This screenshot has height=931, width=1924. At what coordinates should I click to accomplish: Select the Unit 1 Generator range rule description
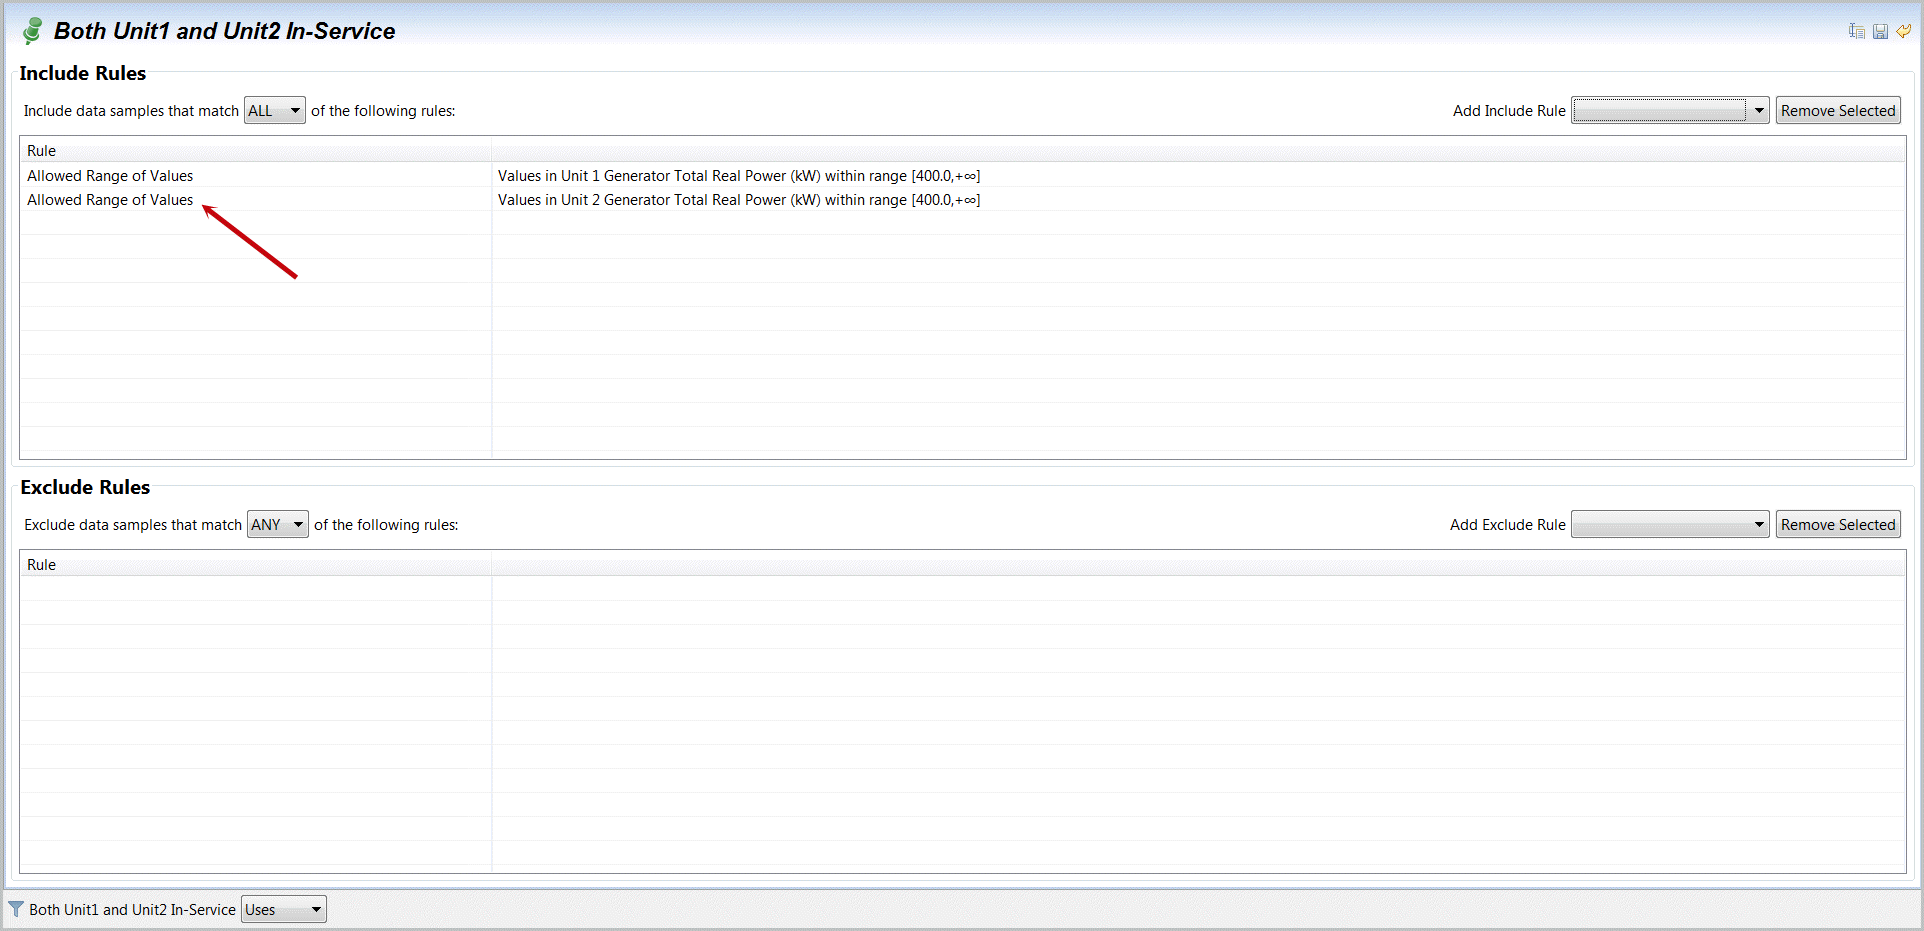[x=738, y=176]
